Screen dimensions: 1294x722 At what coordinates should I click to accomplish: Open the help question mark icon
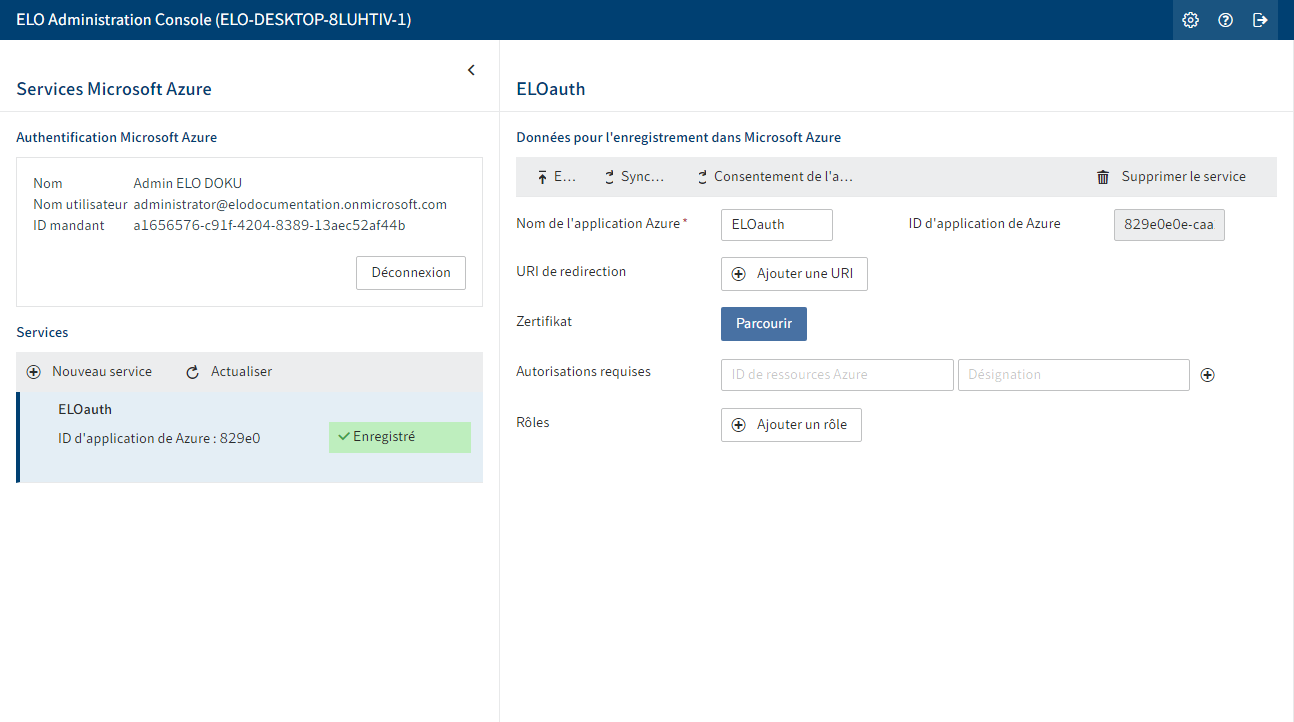(1225, 20)
